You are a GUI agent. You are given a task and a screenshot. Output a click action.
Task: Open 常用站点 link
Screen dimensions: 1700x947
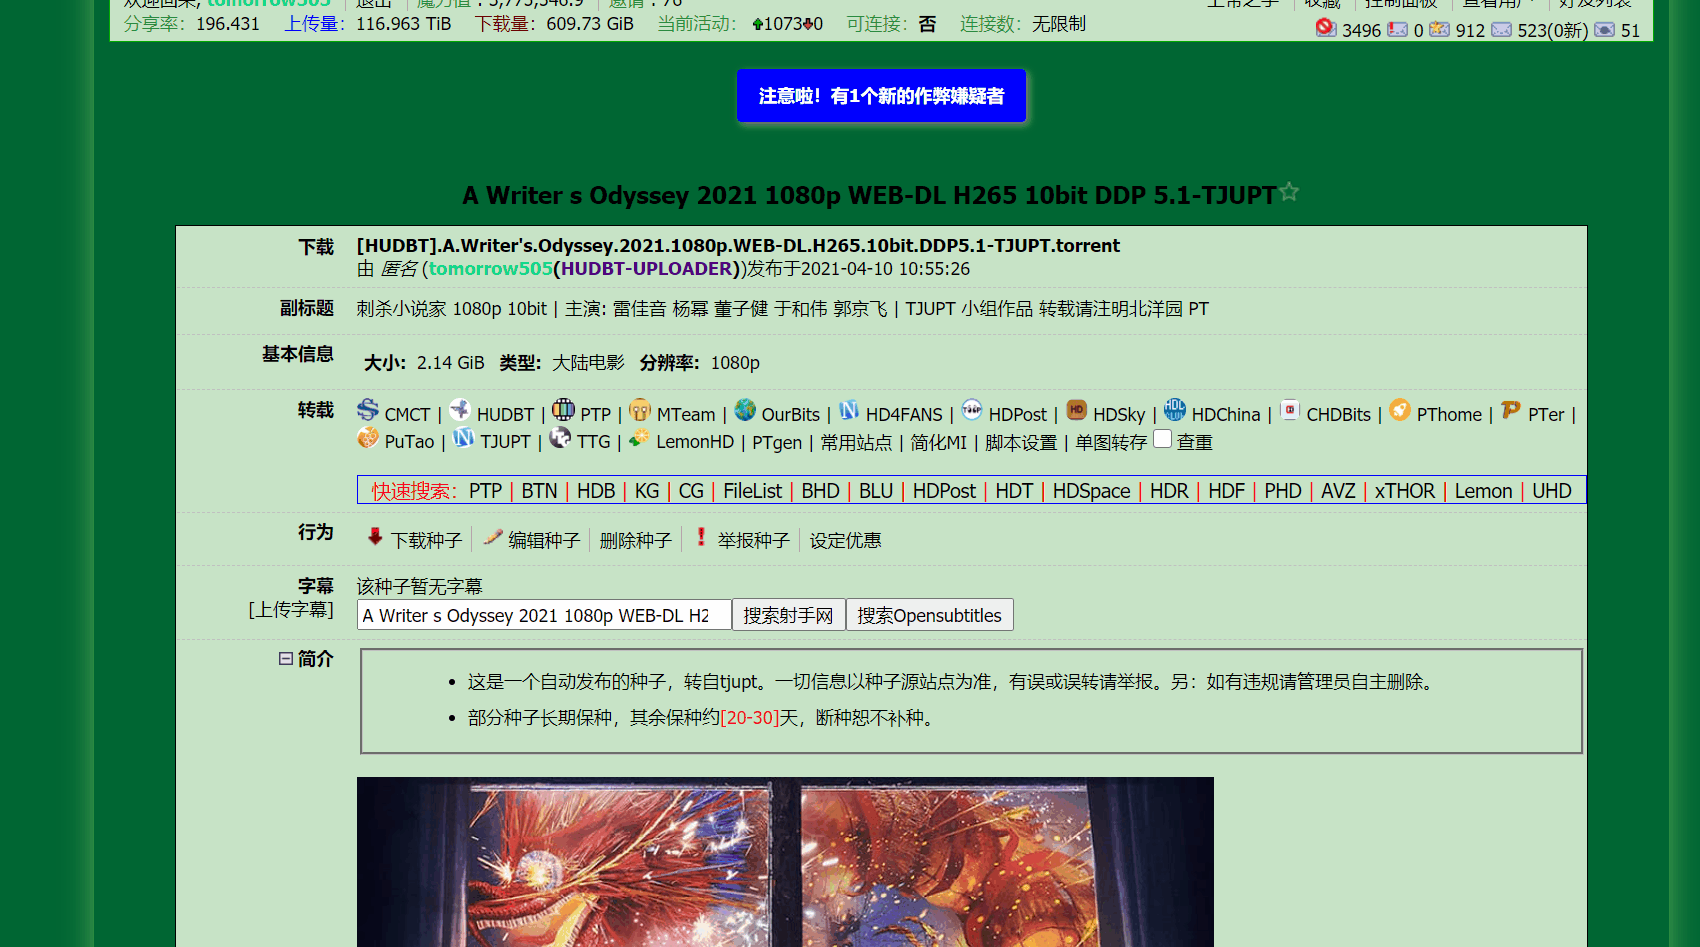[x=856, y=442]
